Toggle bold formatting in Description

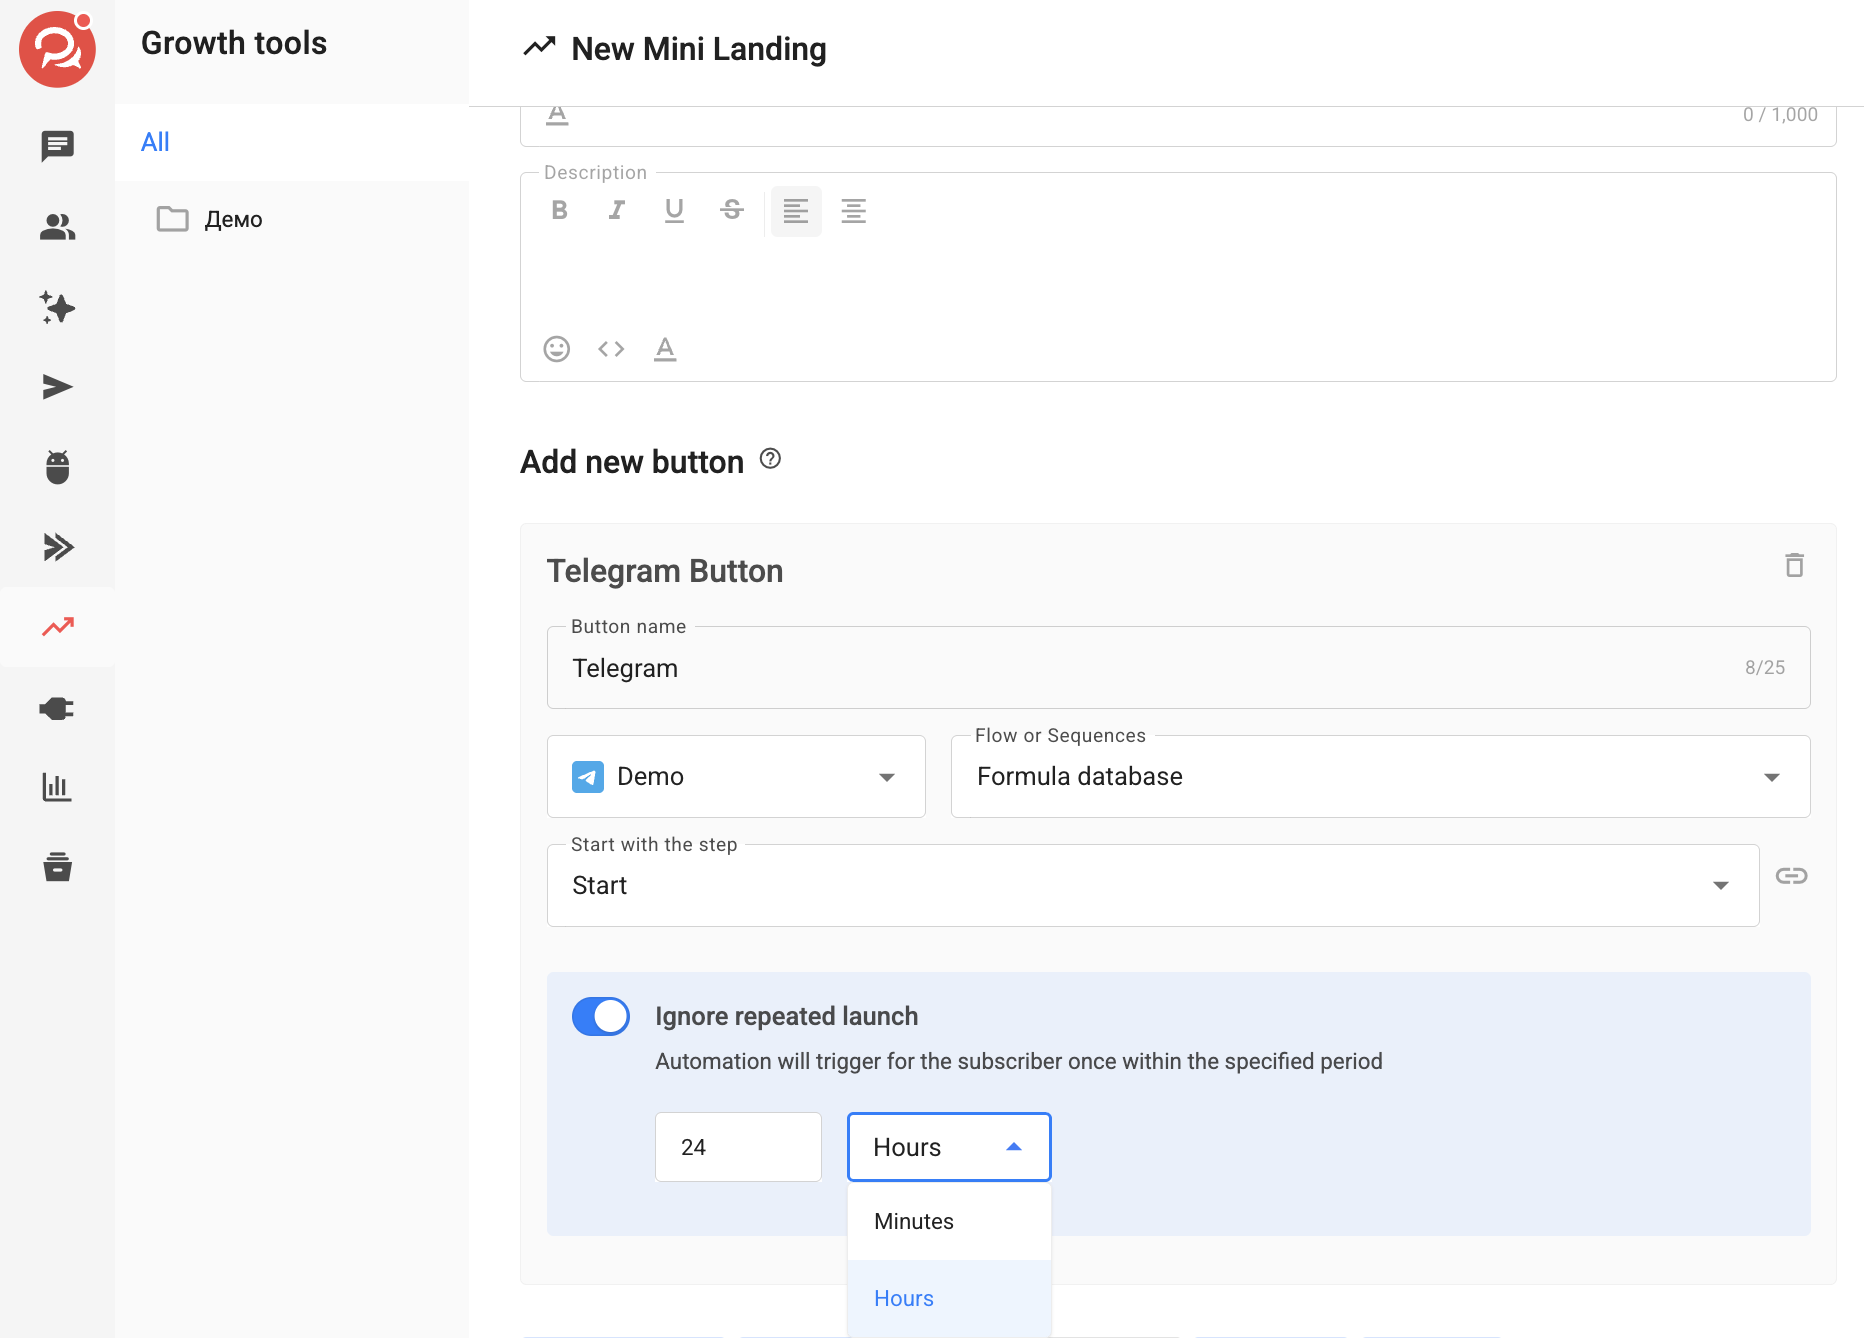(x=560, y=210)
